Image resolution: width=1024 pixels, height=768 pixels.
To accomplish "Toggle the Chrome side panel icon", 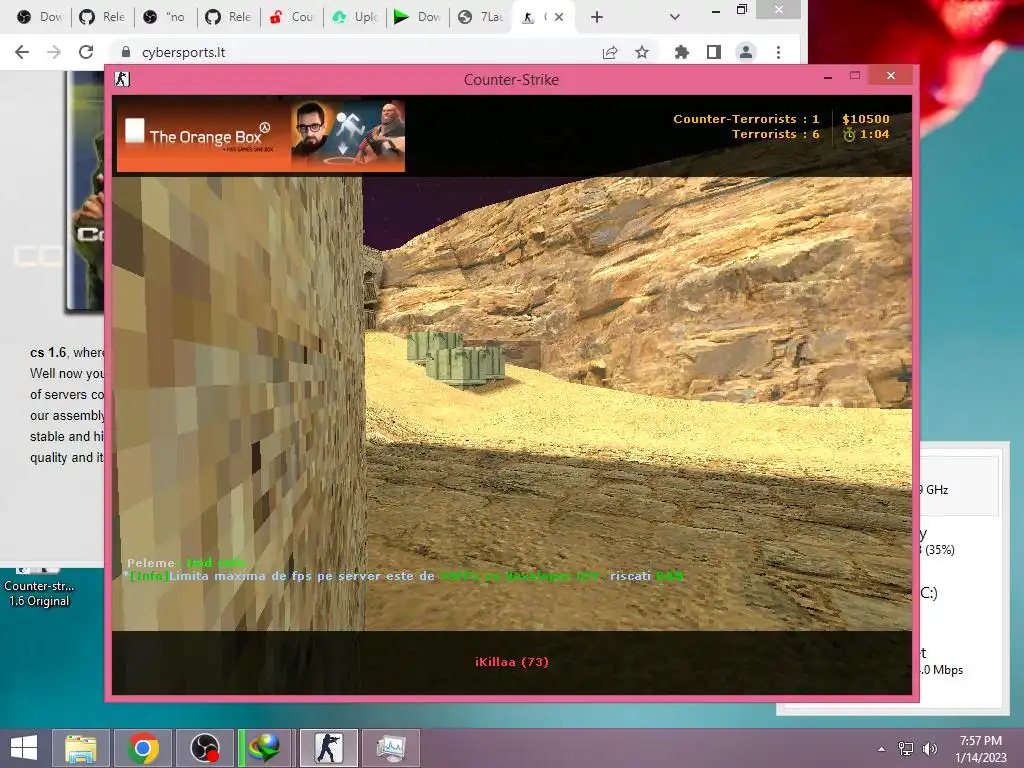I will tap(714, 52).
